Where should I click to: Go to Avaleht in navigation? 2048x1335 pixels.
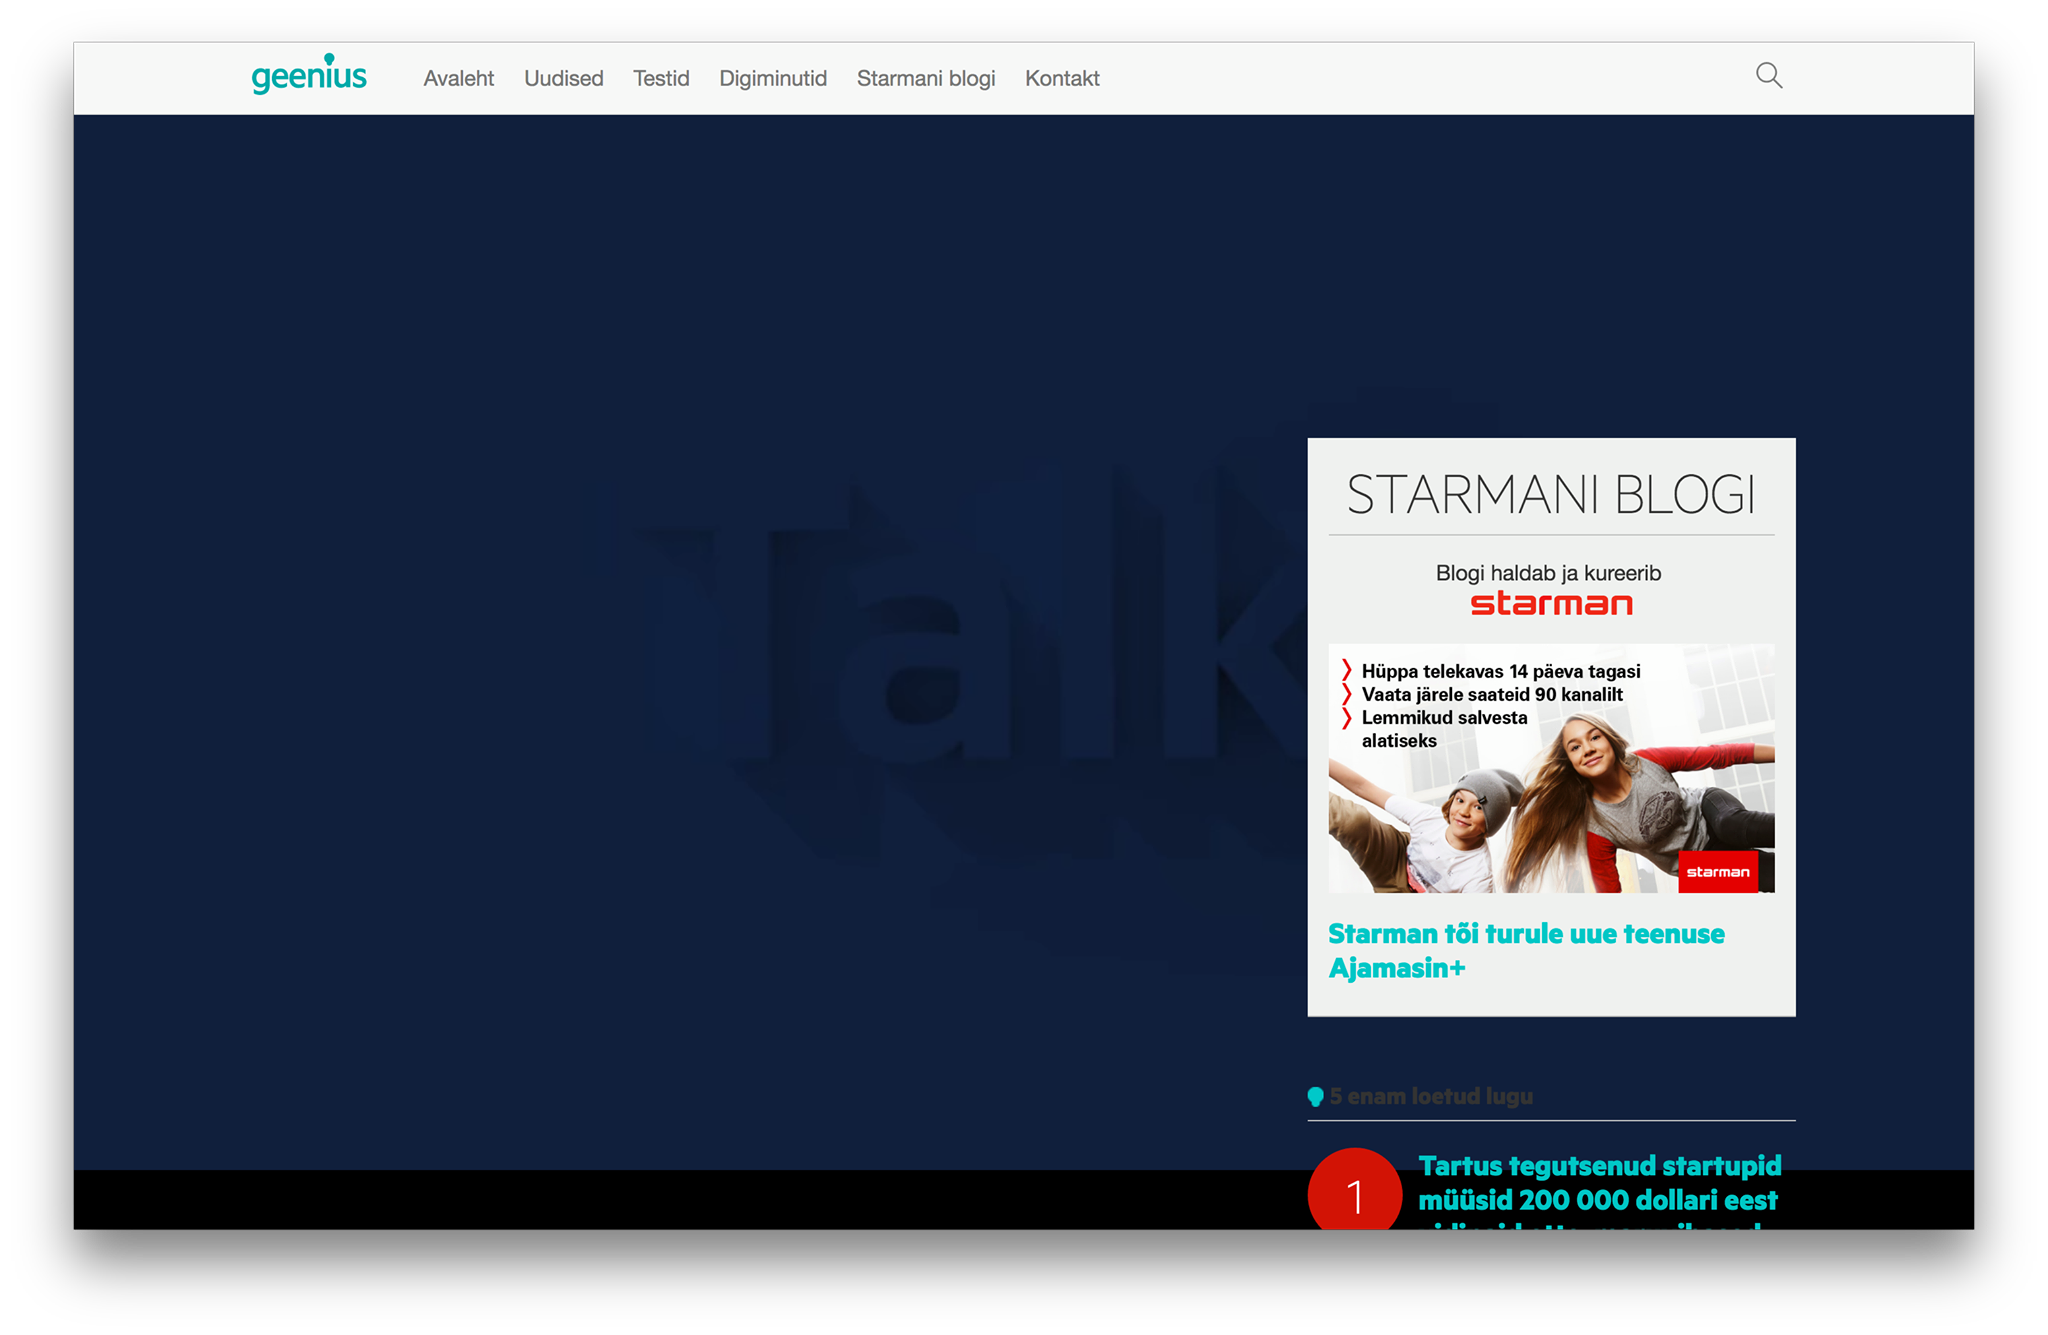(458, 78)
